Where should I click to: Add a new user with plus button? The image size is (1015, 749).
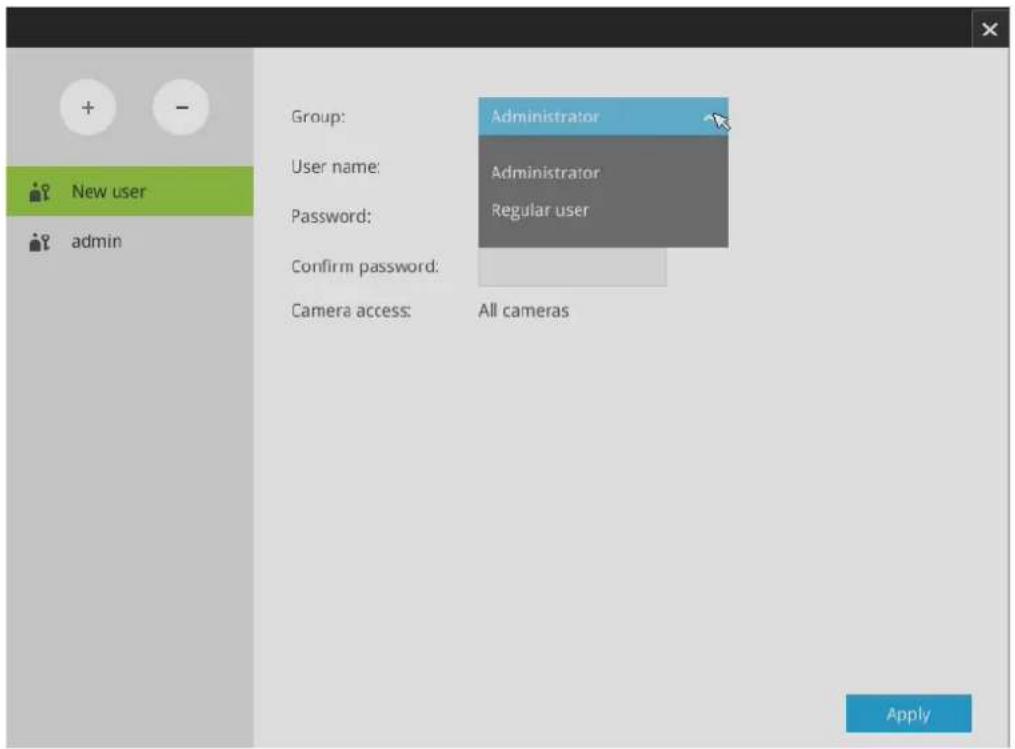click(x=88, y=107)
